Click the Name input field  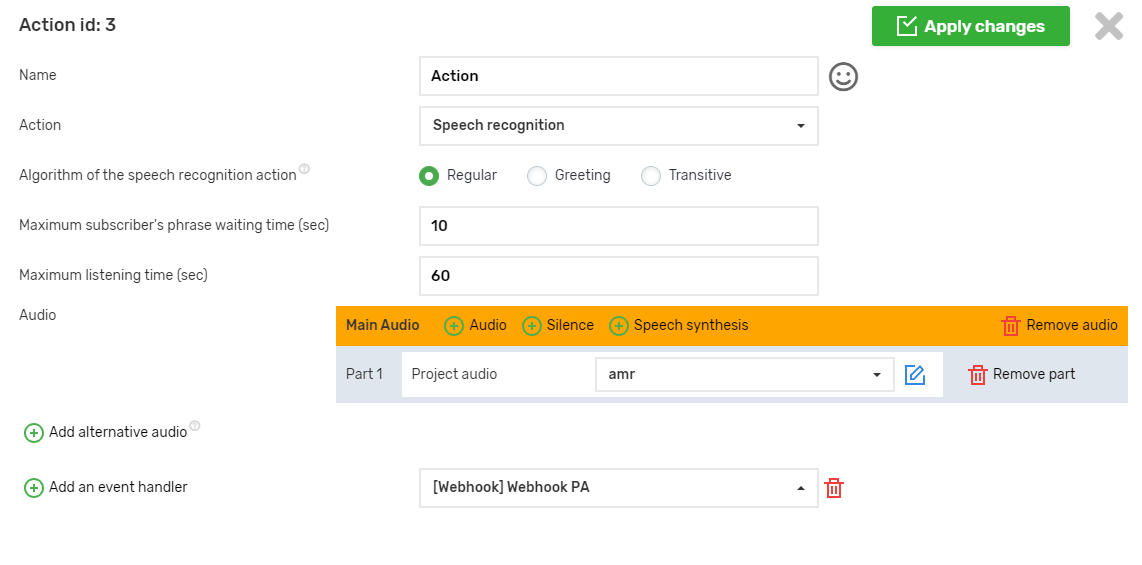click(x=618, y=76)
